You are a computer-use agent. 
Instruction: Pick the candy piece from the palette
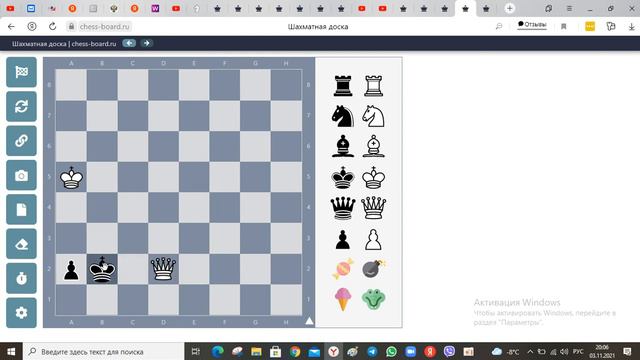click(x=343, y=269)
